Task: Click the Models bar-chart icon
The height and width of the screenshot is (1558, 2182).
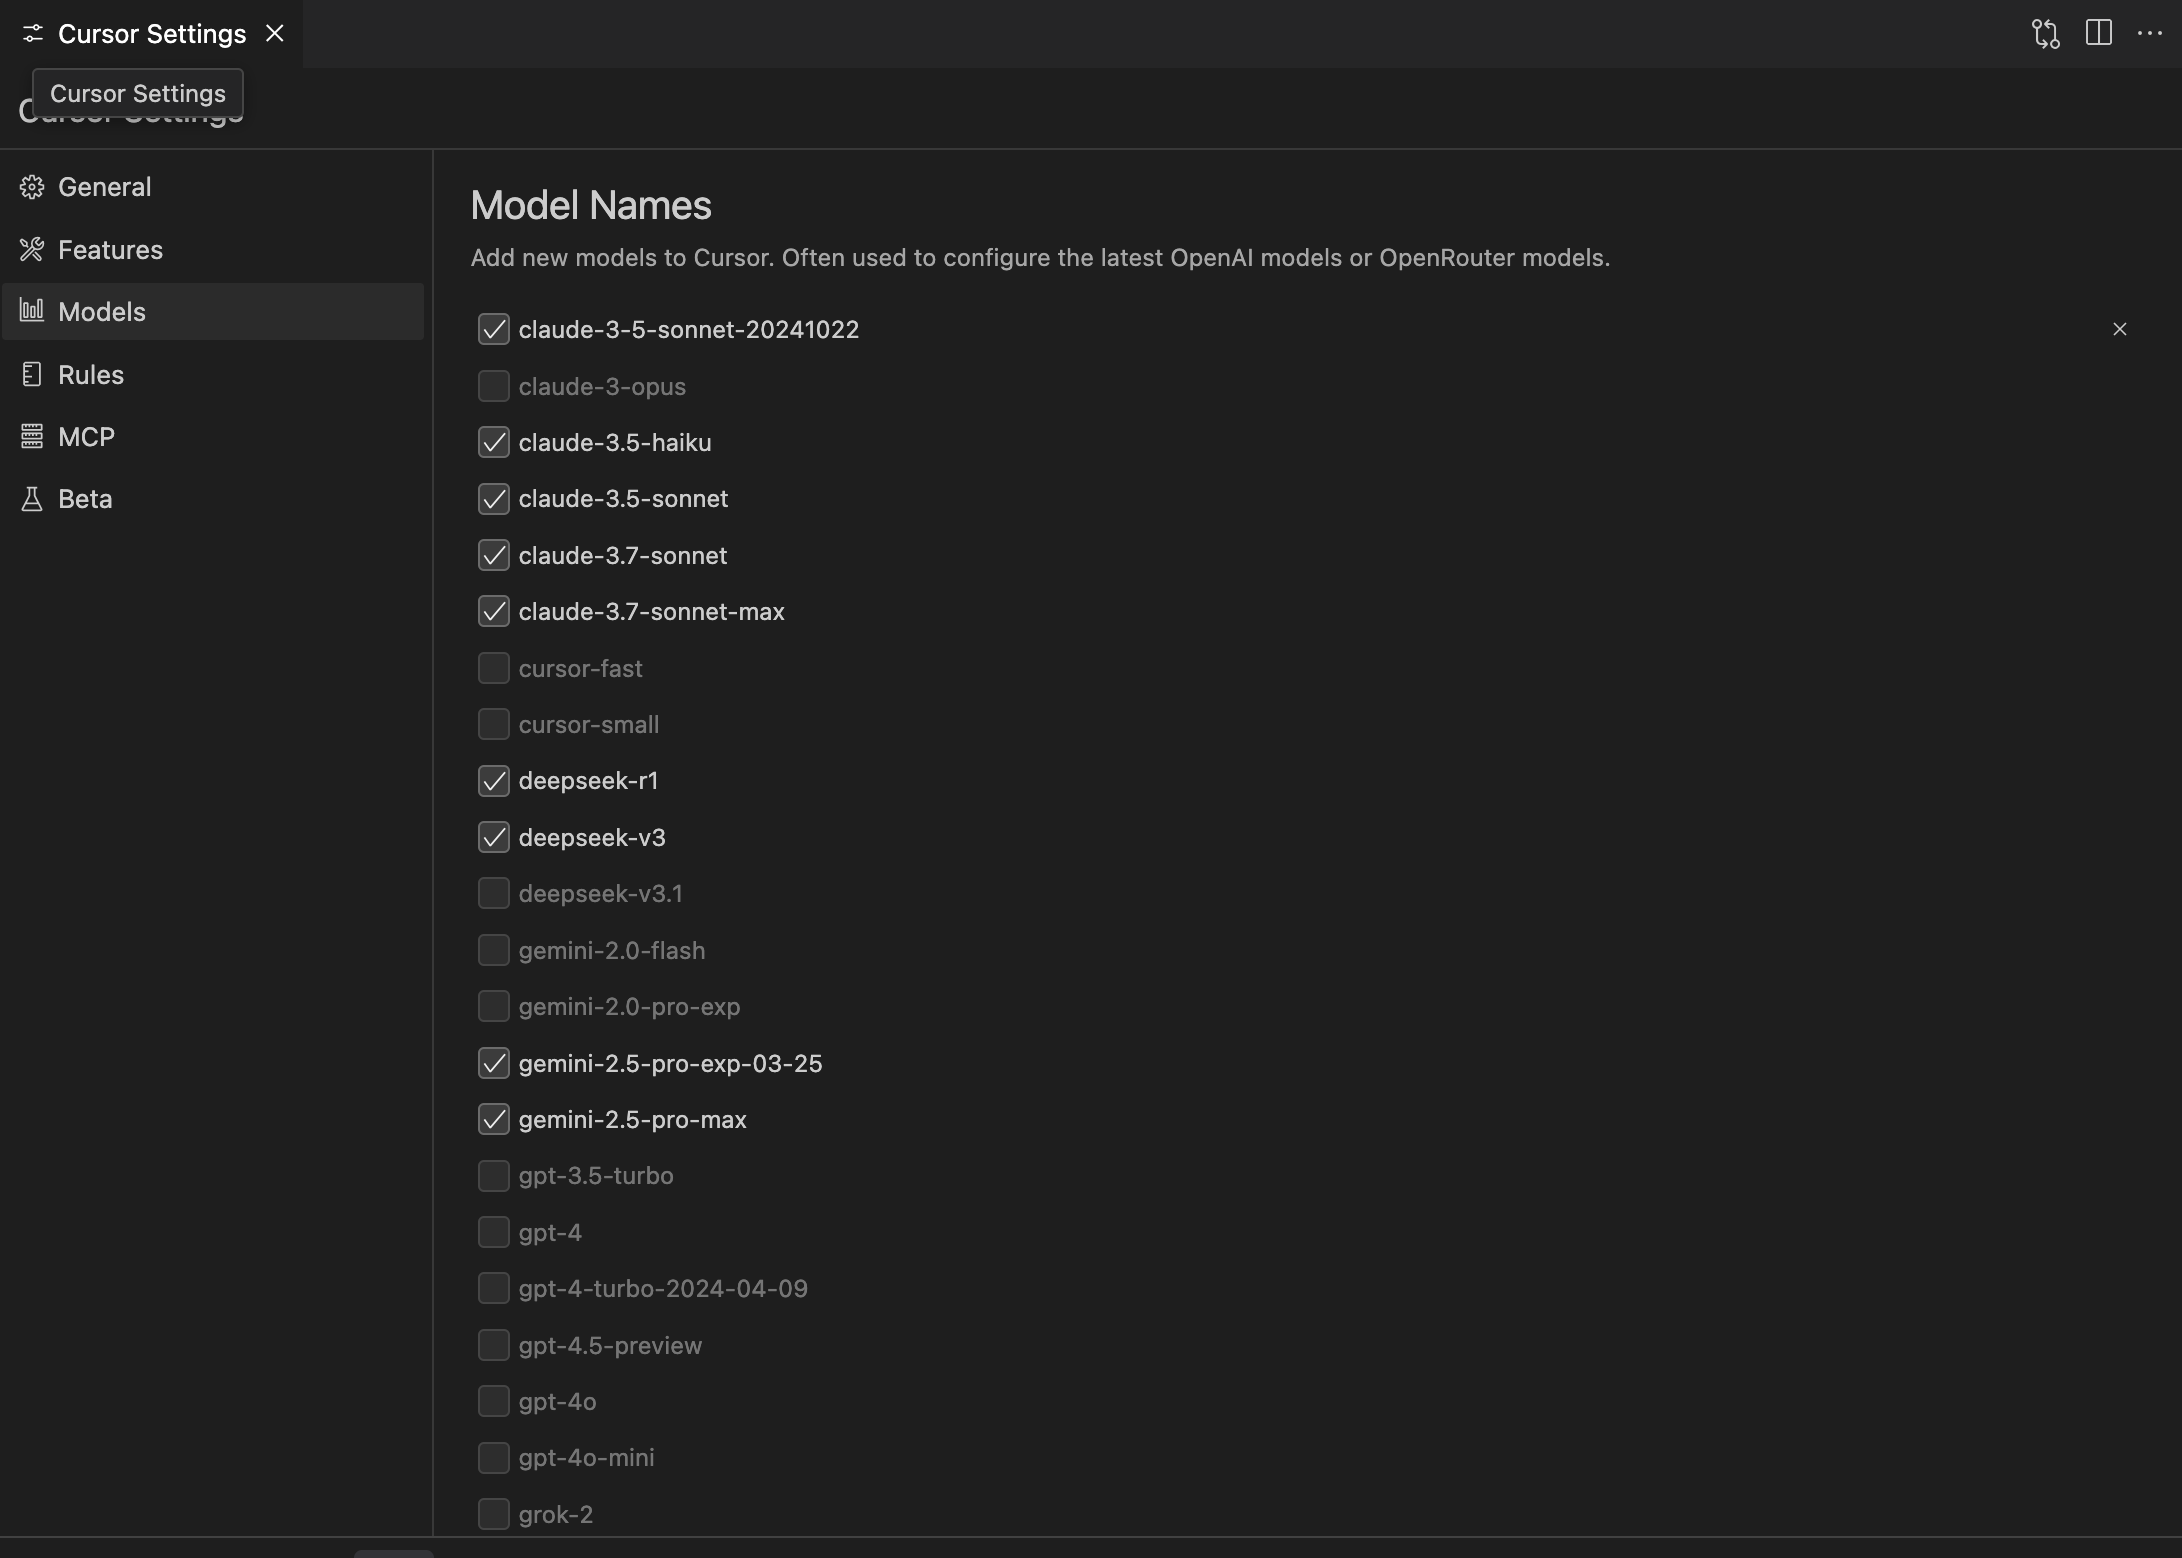Action: (x=32, y=311)
